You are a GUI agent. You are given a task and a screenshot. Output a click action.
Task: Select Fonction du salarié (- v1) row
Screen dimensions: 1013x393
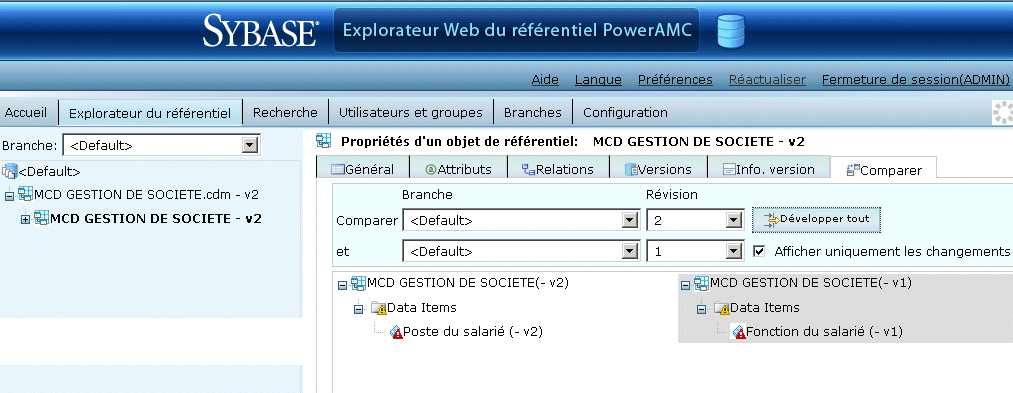point(824,332)
